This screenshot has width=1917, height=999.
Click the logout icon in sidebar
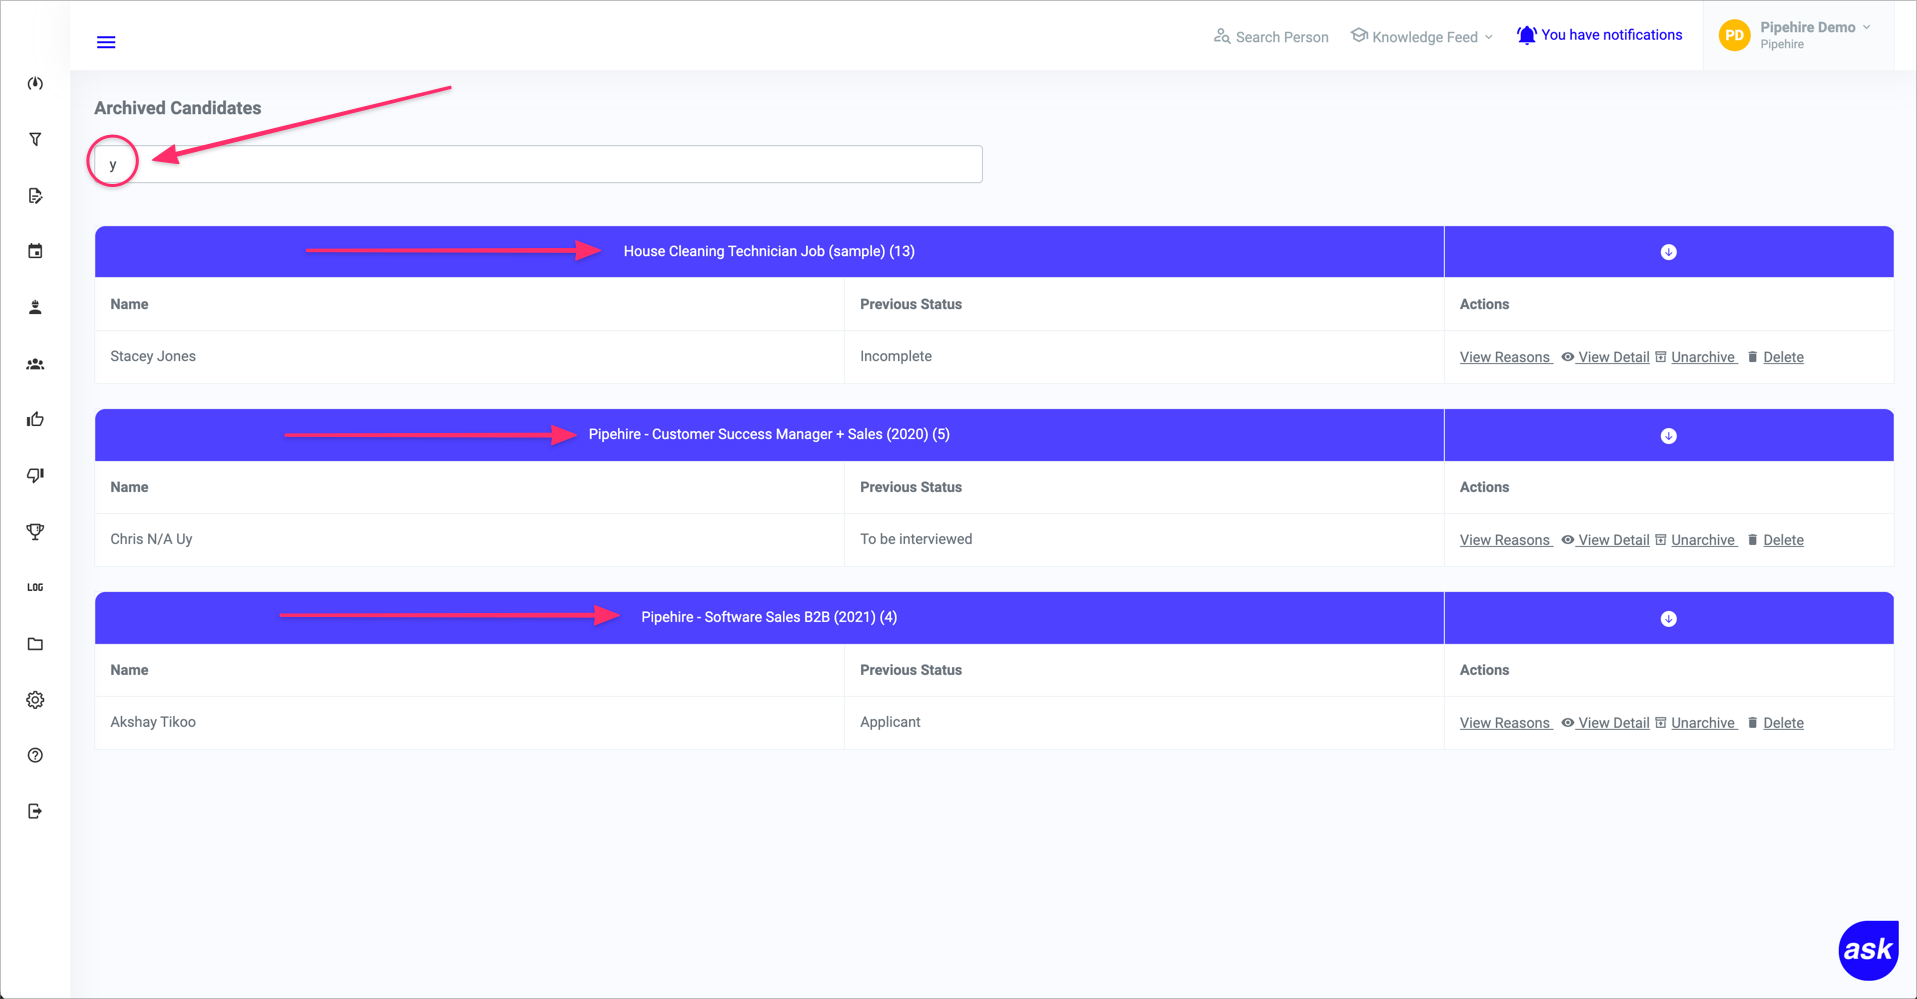[35, 811]
